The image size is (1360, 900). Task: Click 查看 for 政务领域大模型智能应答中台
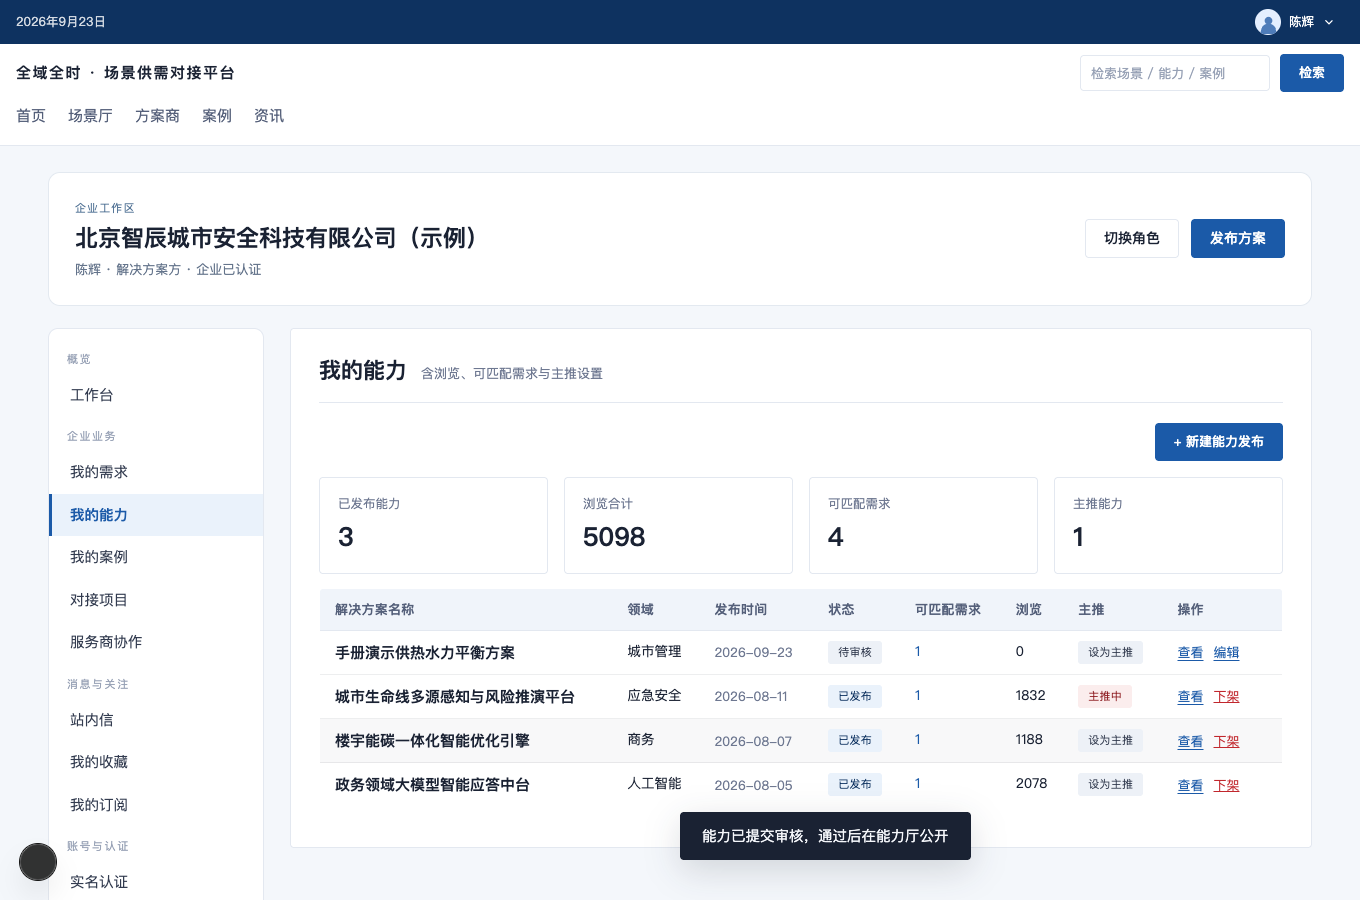point(1190,785)
